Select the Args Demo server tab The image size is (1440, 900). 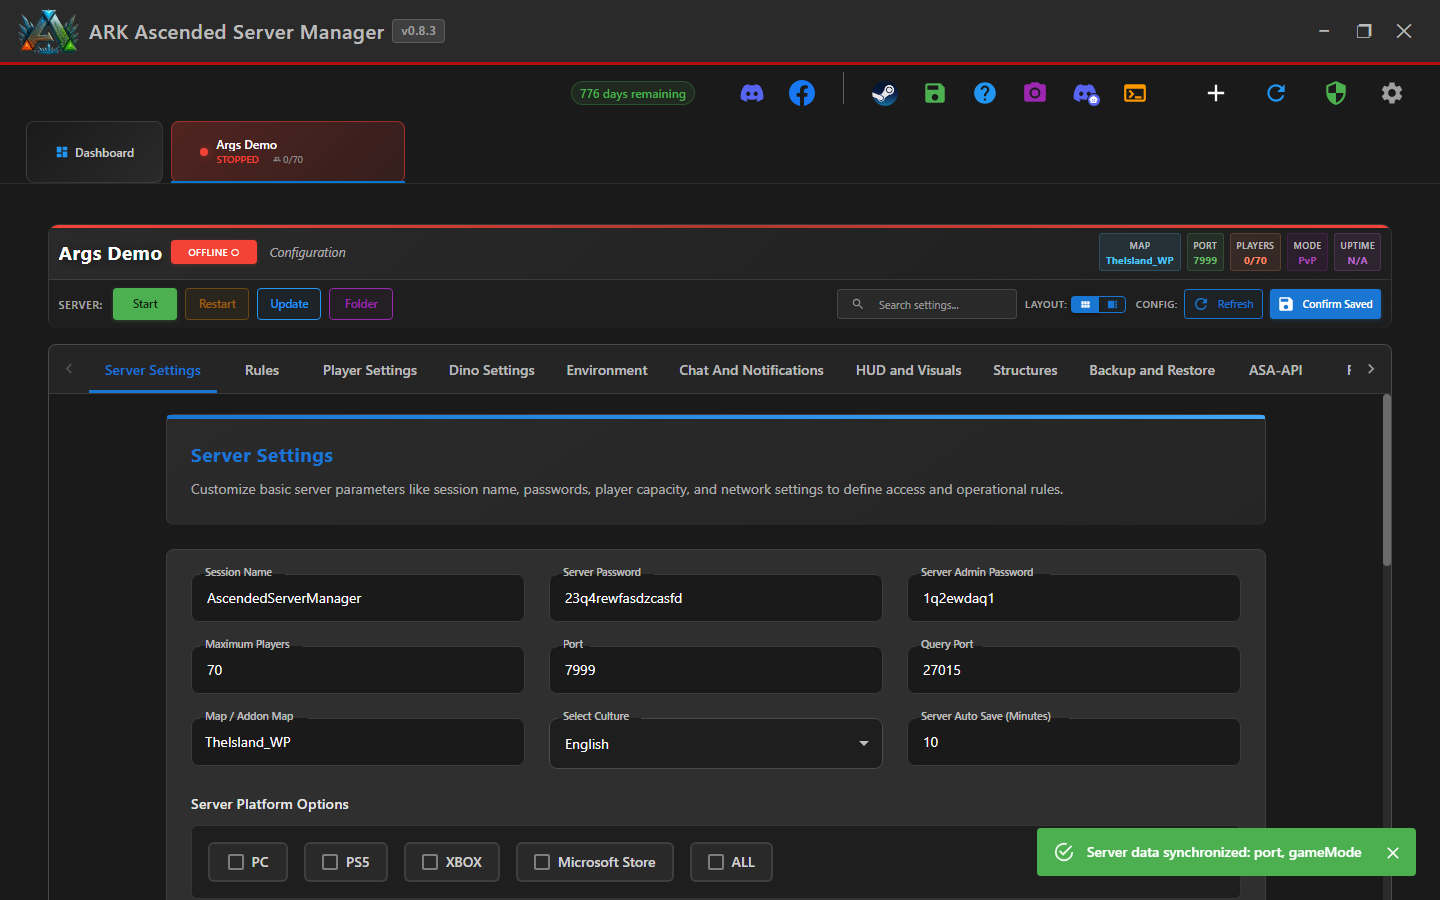pos(288,152)
